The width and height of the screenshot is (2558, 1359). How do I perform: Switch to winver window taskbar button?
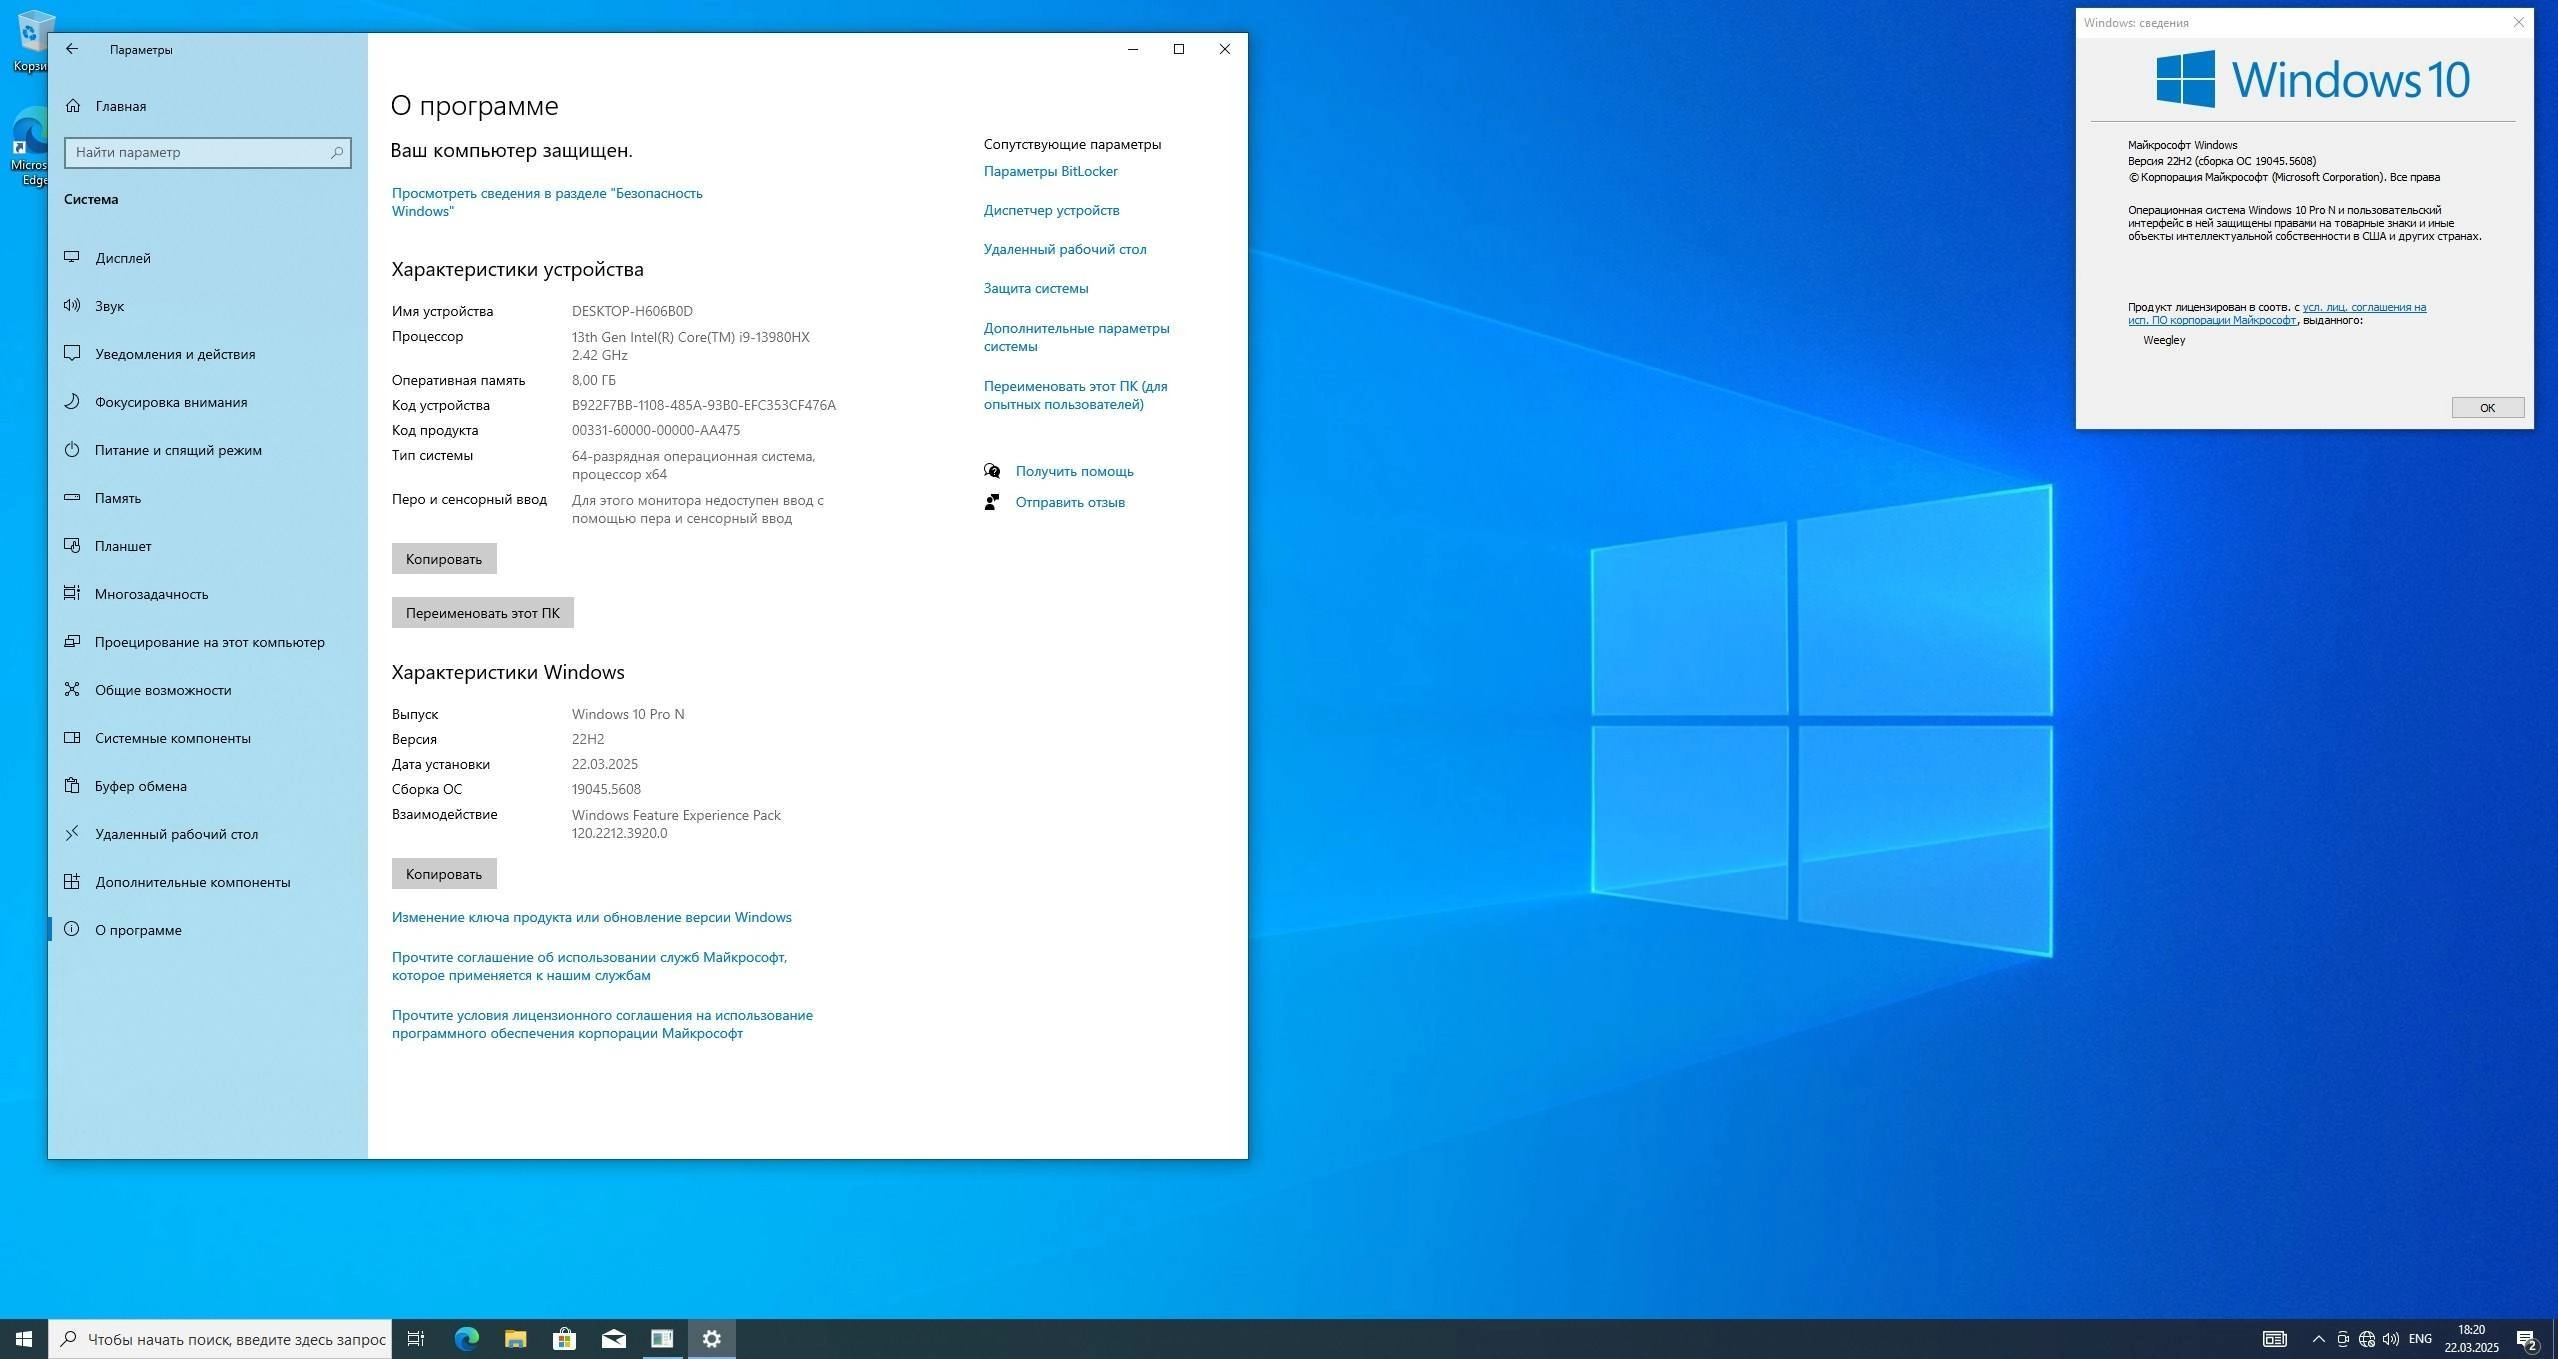[x=662, y=1339]
